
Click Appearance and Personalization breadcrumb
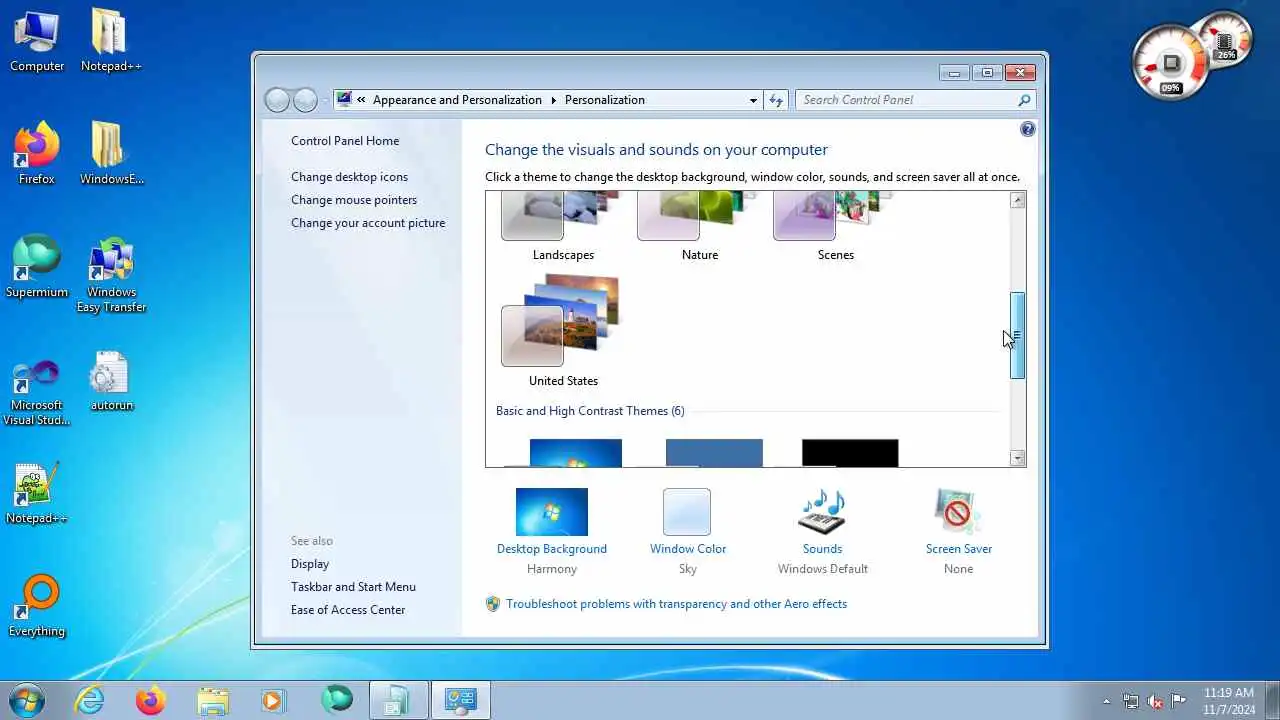(x=457, y=100)
